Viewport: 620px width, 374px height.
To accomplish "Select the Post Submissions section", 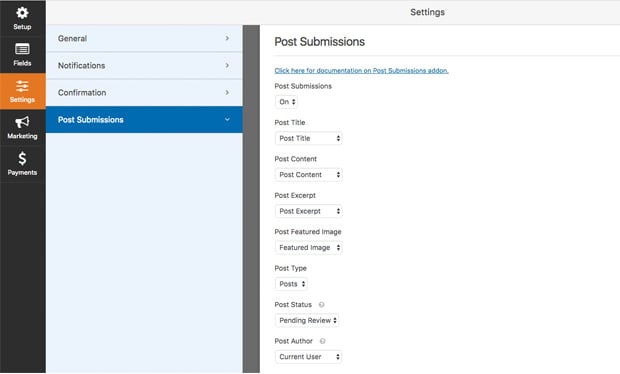I will tap(144, 119).
